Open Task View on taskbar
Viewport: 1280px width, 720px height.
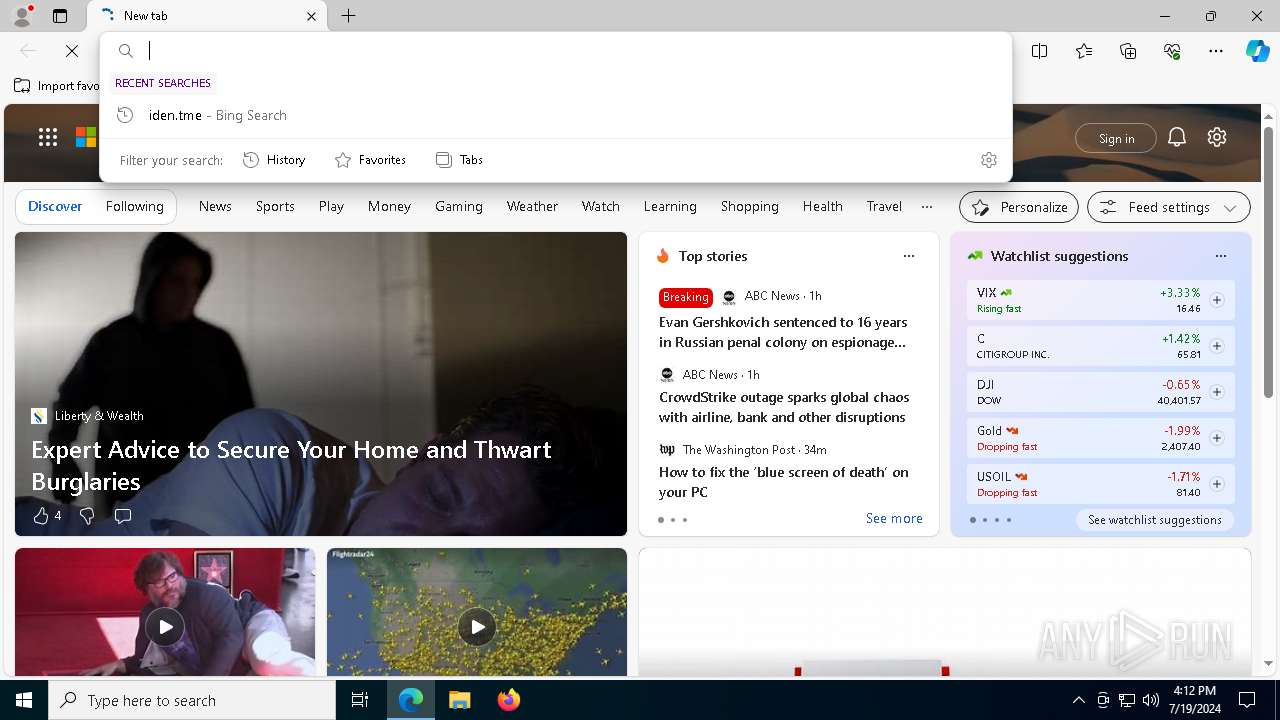click(x=360, y=700)
